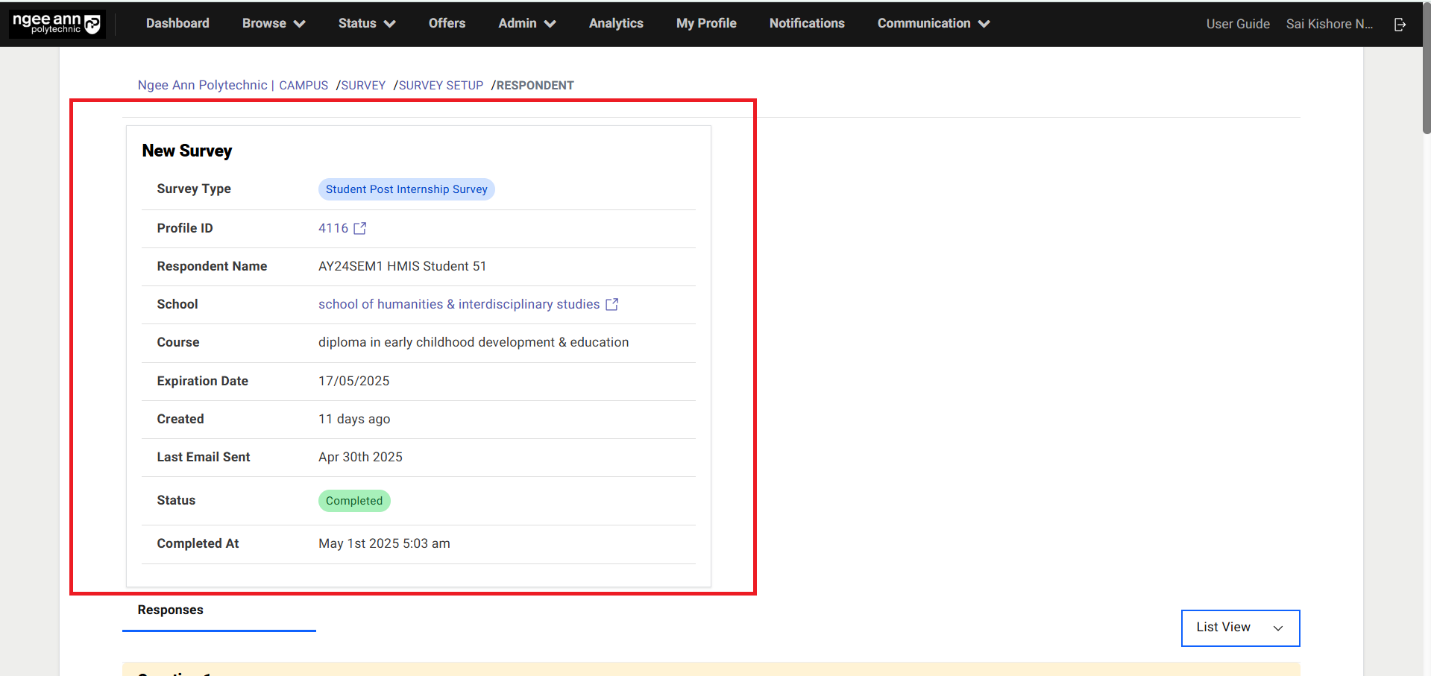
Task: Open the User Guide link
Action: pyautogui.click(x=1237, y=24)
